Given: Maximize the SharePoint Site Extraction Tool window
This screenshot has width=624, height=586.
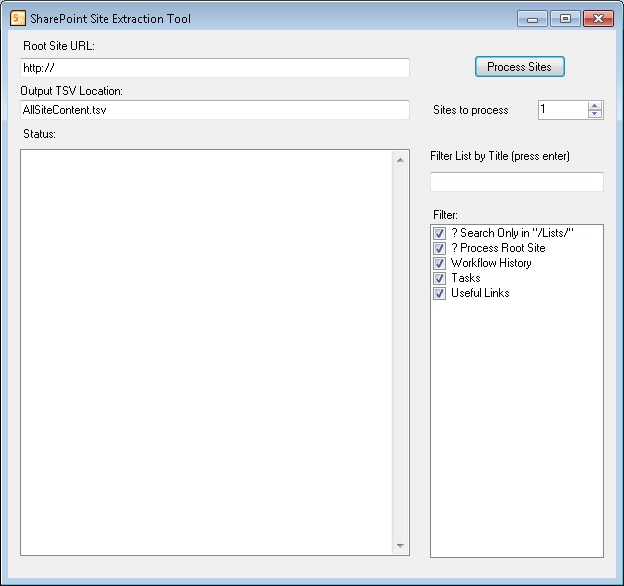Looking at the screenshot, I should point(565,19).
